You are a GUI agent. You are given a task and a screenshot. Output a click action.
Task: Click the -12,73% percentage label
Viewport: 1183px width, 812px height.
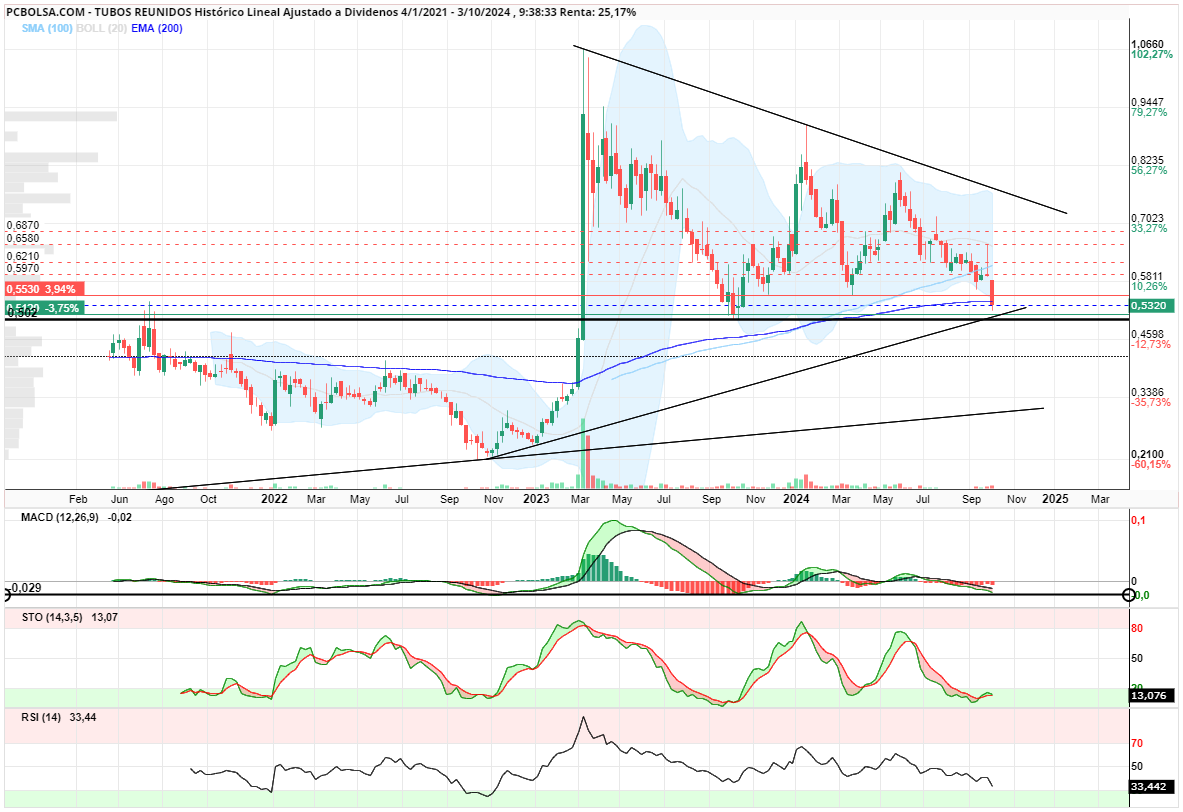point(1151,345)
